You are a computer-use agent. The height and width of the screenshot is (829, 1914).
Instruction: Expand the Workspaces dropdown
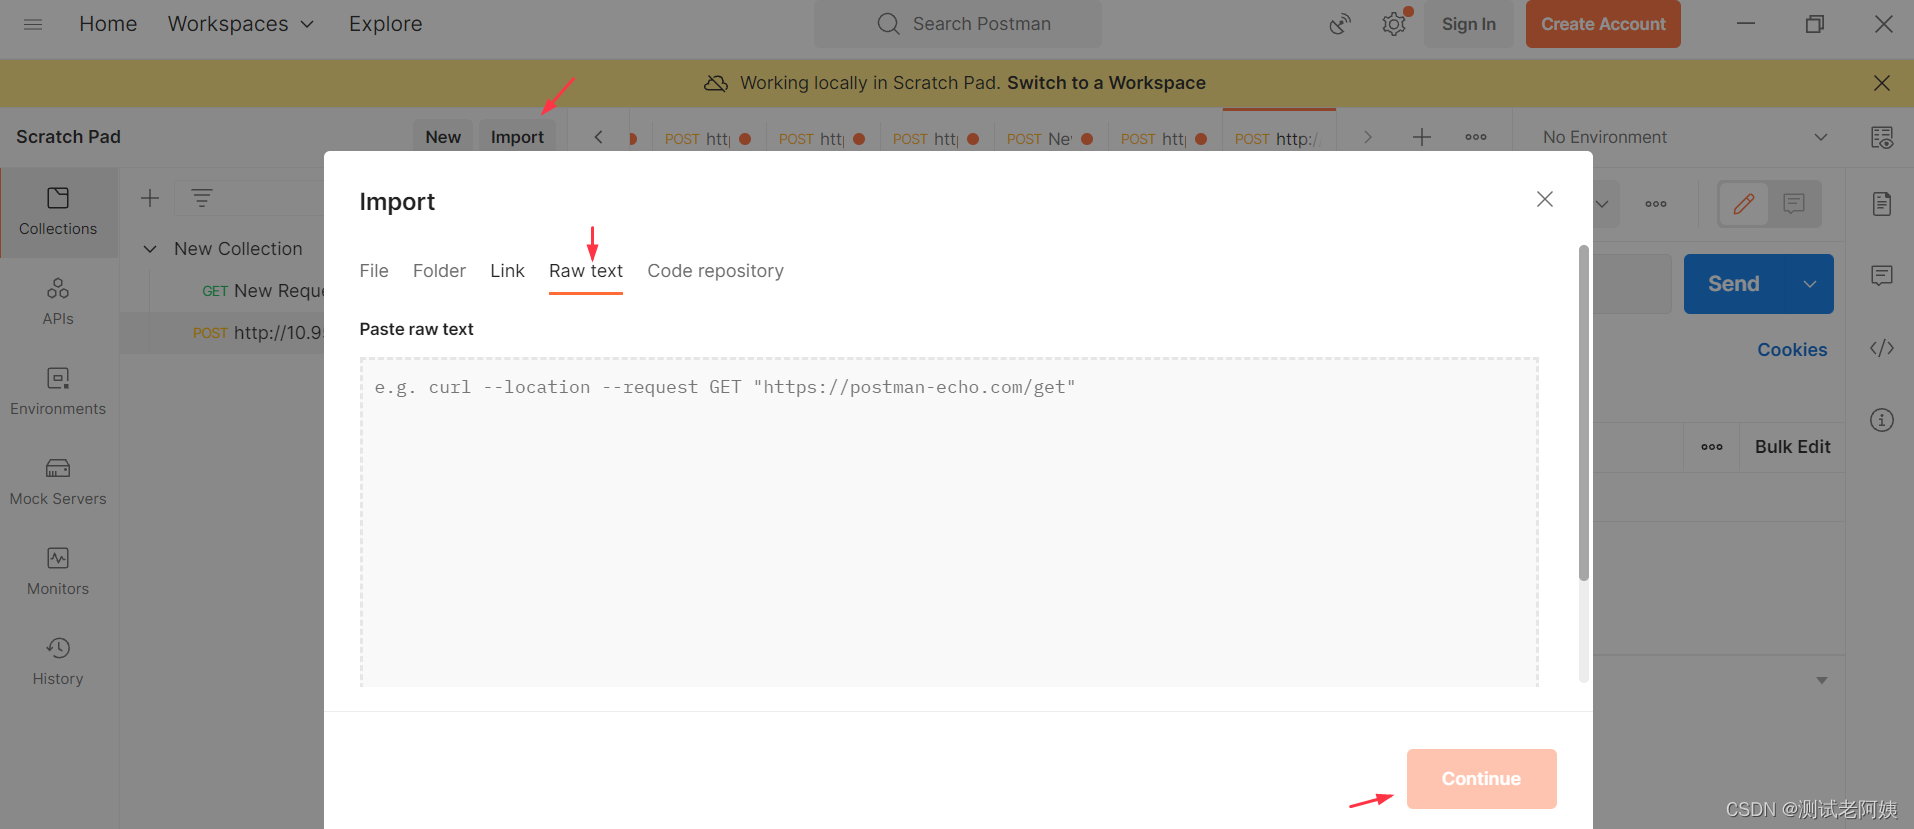[240, 24]
